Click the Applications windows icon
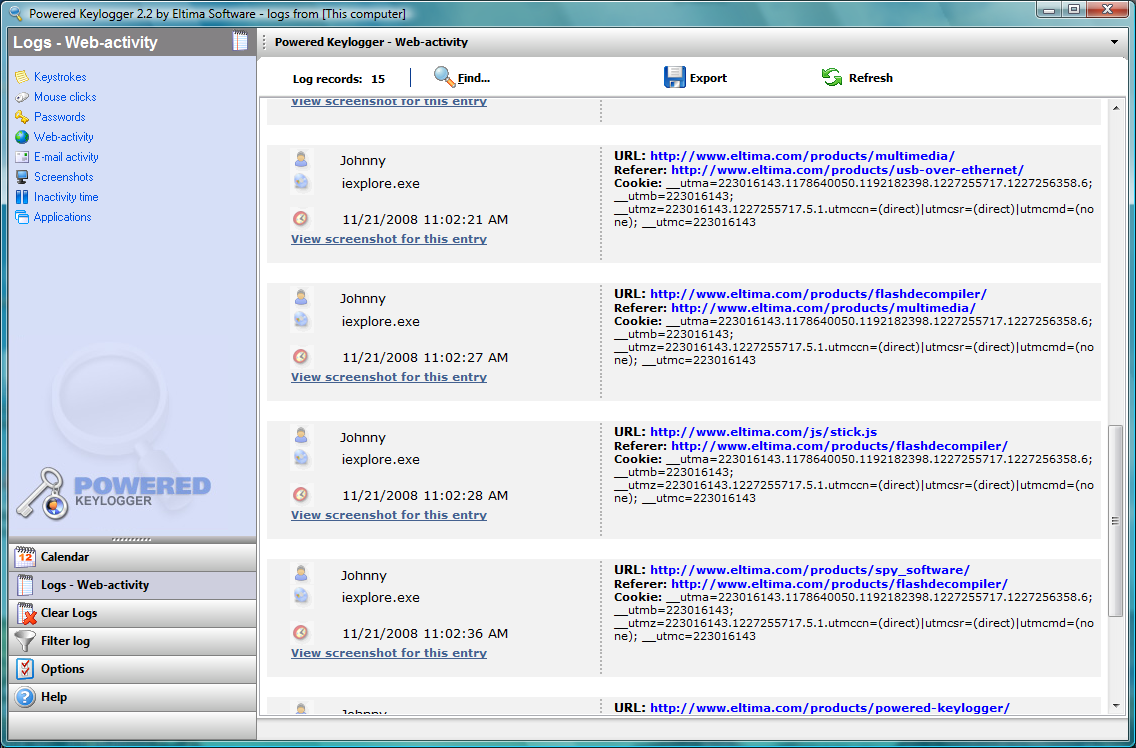 22,217
